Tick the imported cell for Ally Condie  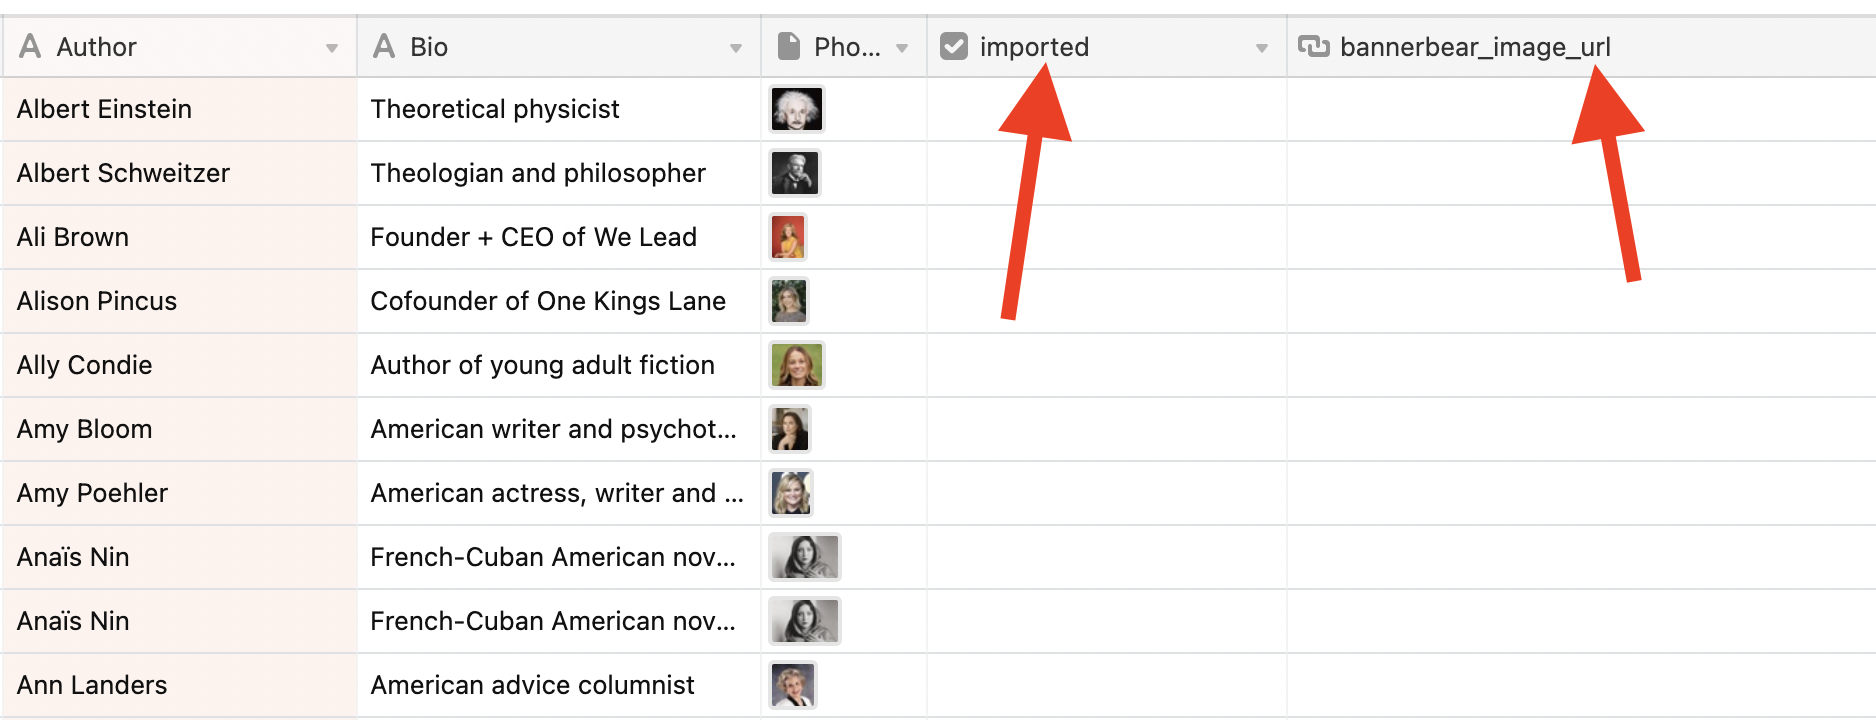click(x=1106, y=365)
